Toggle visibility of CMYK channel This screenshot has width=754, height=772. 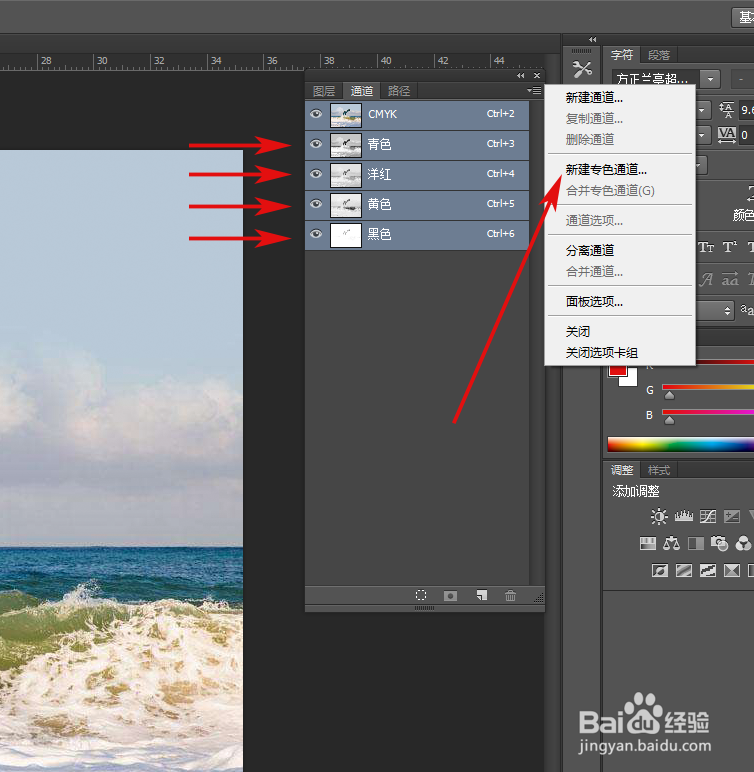(316, 114)
